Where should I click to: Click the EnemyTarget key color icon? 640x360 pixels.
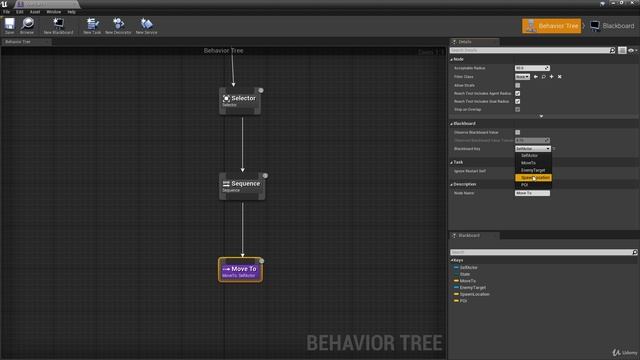click(456, 287)
